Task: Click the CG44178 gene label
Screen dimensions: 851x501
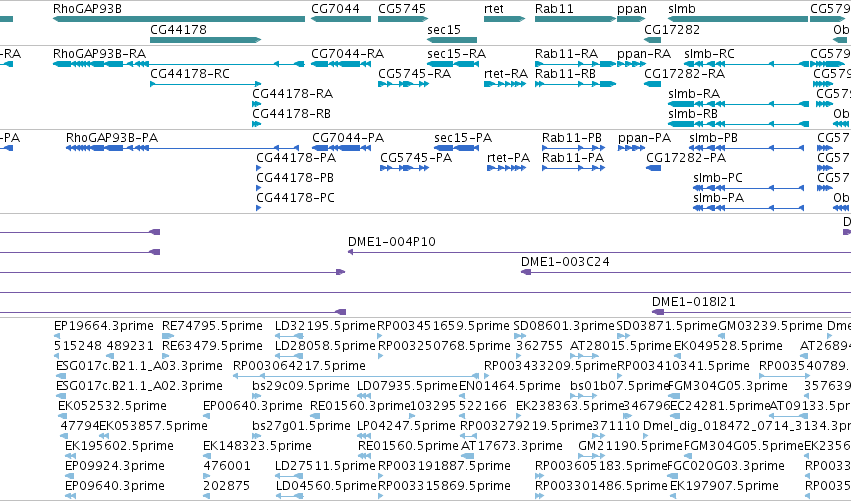Action: pos(179,29)
